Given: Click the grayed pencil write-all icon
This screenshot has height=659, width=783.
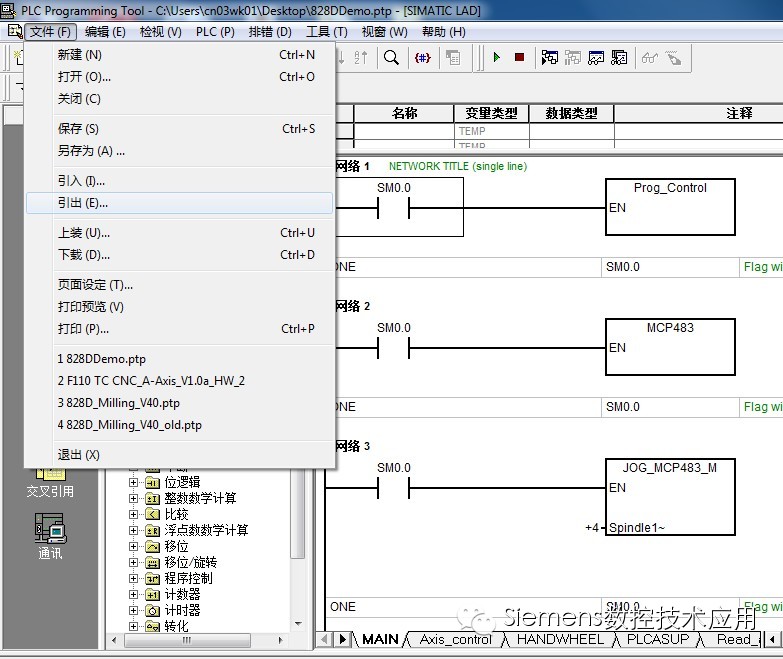Looking at the screenshot, I should tap(673, 57).
